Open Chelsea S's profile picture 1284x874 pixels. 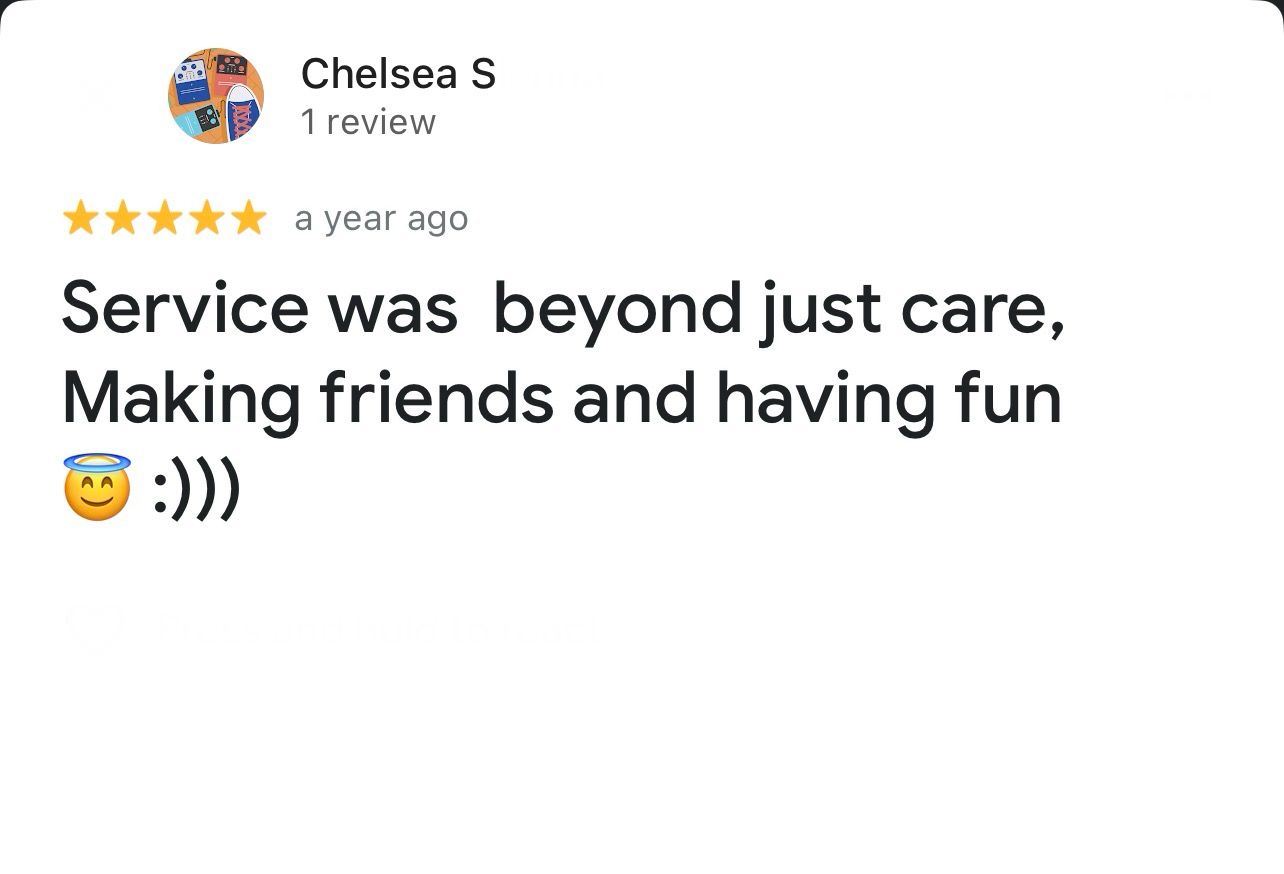[x=215, y=96]
